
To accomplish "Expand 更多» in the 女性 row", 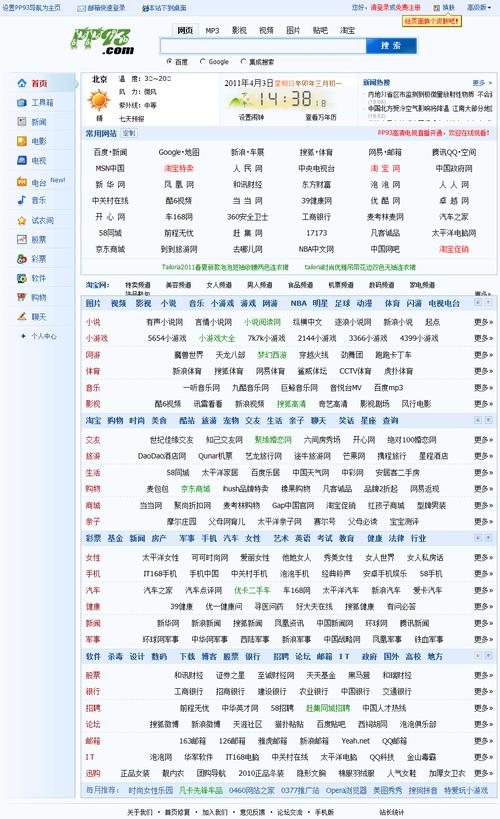I will pos(483,558).
